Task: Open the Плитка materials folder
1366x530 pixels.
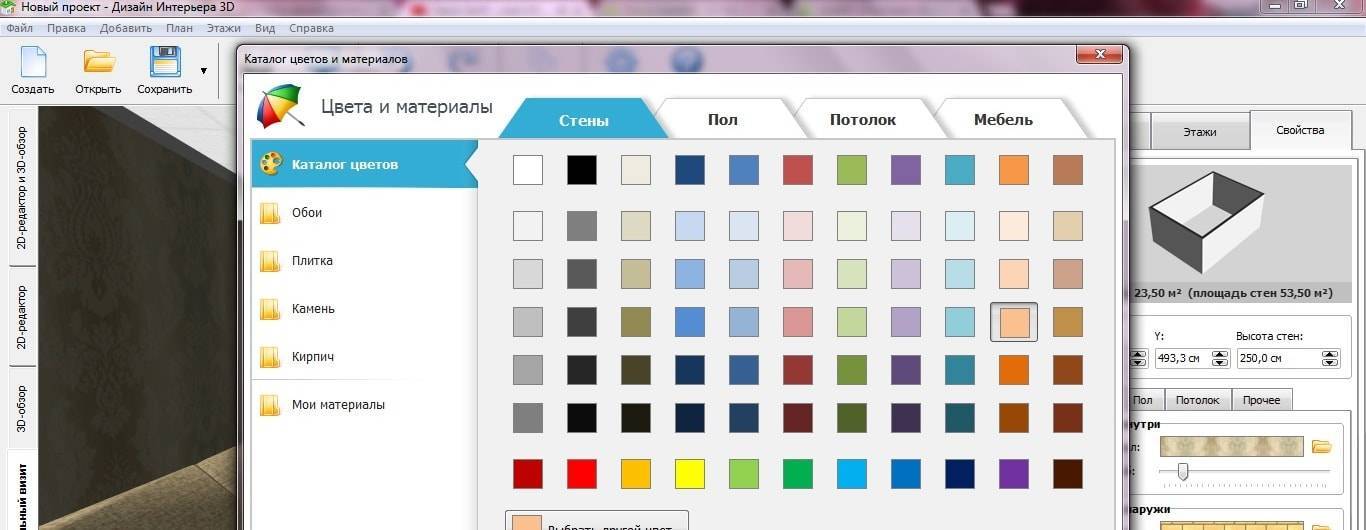Action: [x=311, y=261]
